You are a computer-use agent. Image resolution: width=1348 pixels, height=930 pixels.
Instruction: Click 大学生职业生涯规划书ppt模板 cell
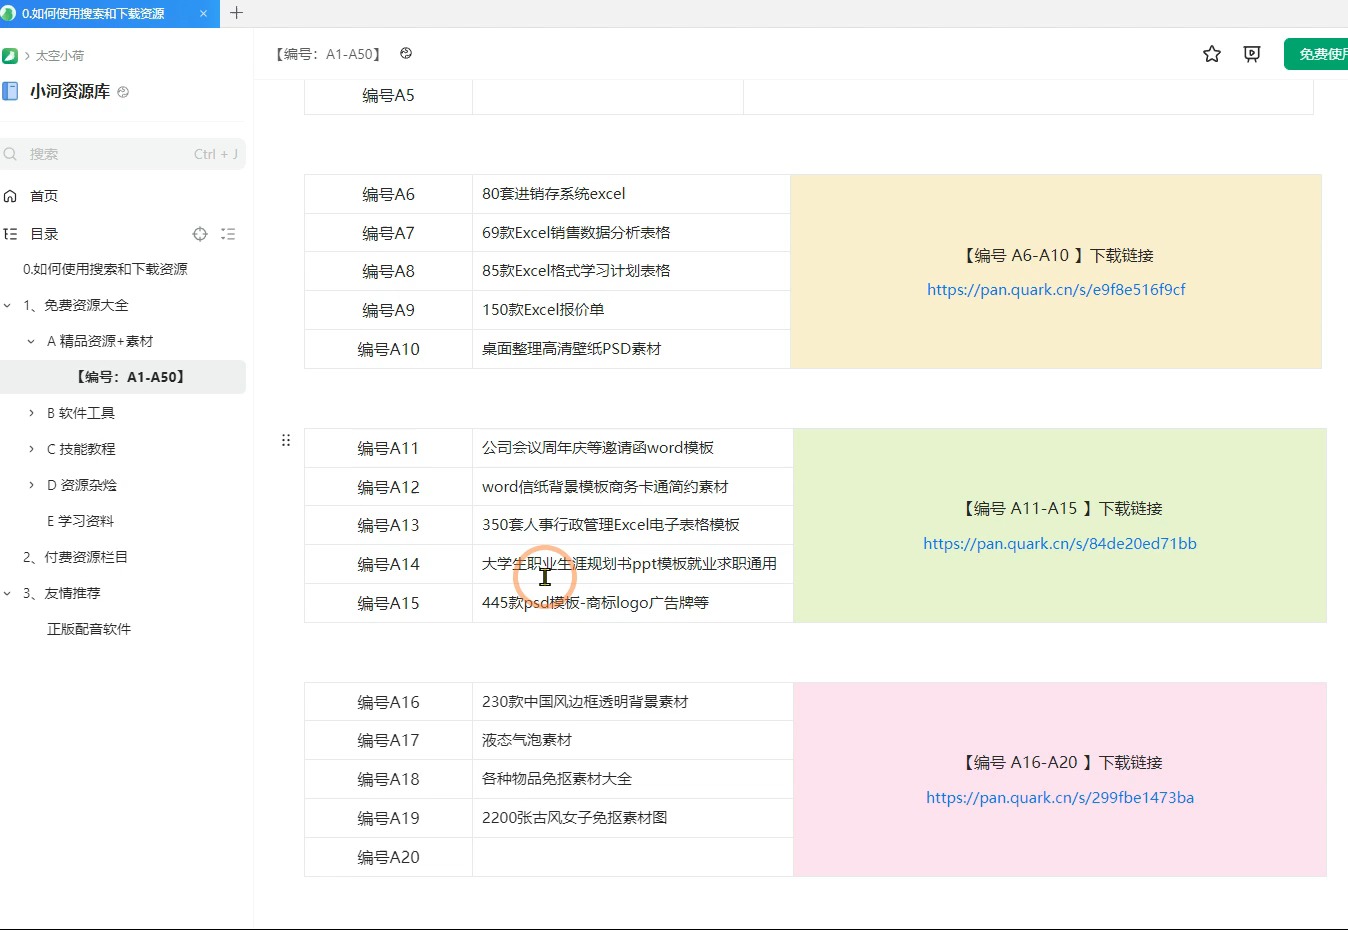click(633, 564)
